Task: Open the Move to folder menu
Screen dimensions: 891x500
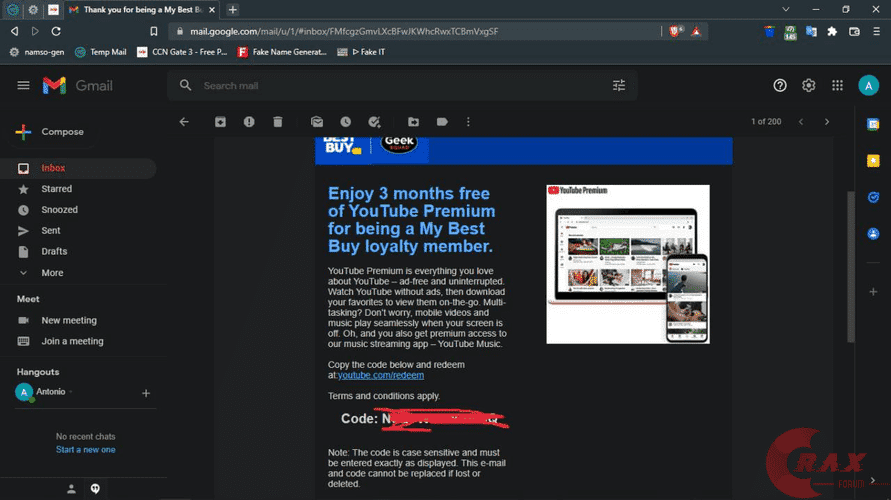Action: point(413,122)
